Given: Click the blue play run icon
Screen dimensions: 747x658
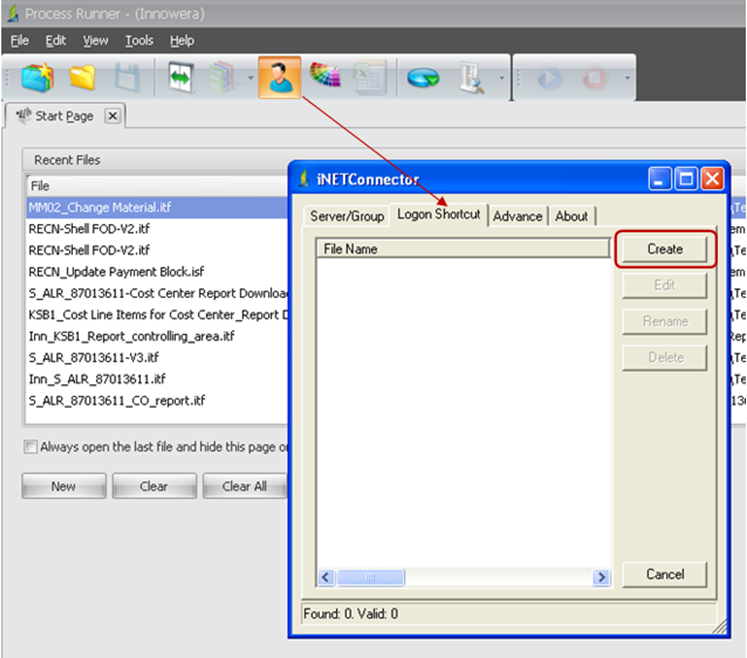Looking at the screenshot, I should tap(549, 77).
